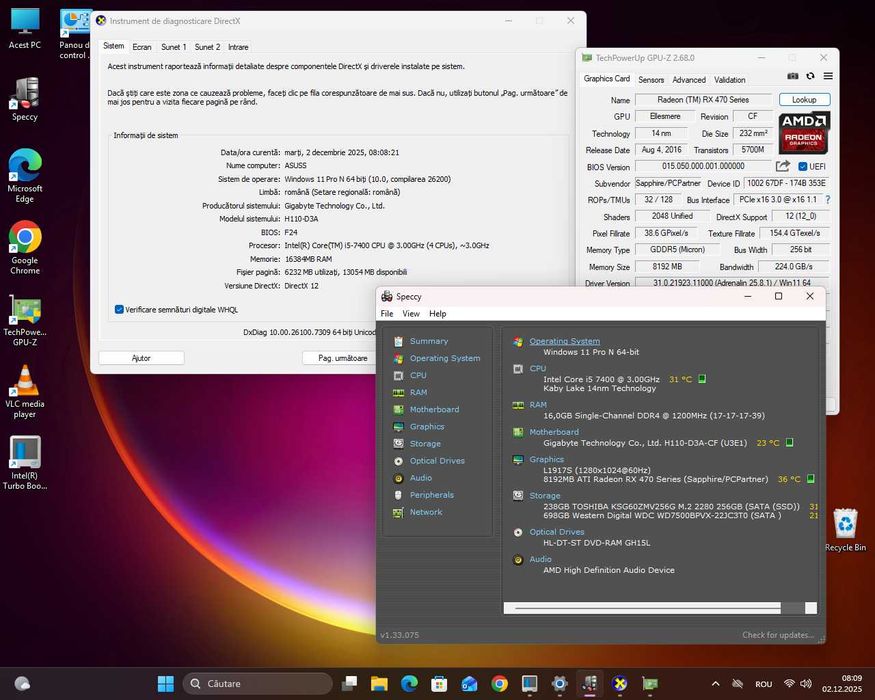Click the Lookup button in GPU-Z
Image resolution: width=875 pixels, height=700 pixels.
804,99
